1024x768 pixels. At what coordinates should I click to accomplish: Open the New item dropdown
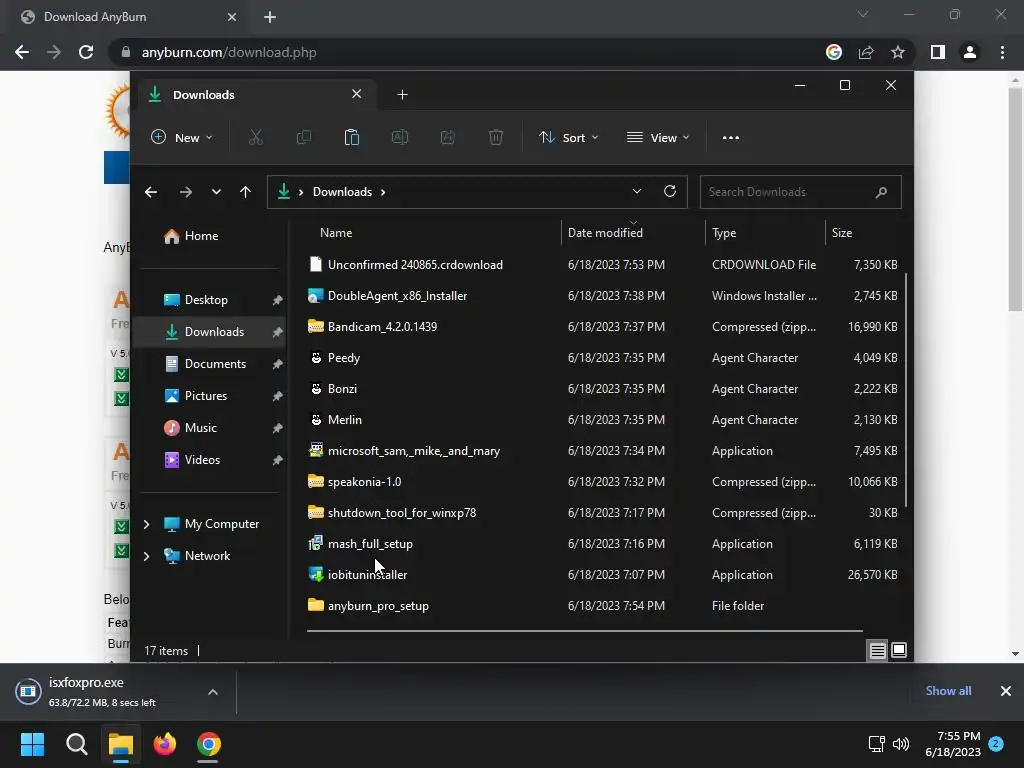[x=182, y=138]
